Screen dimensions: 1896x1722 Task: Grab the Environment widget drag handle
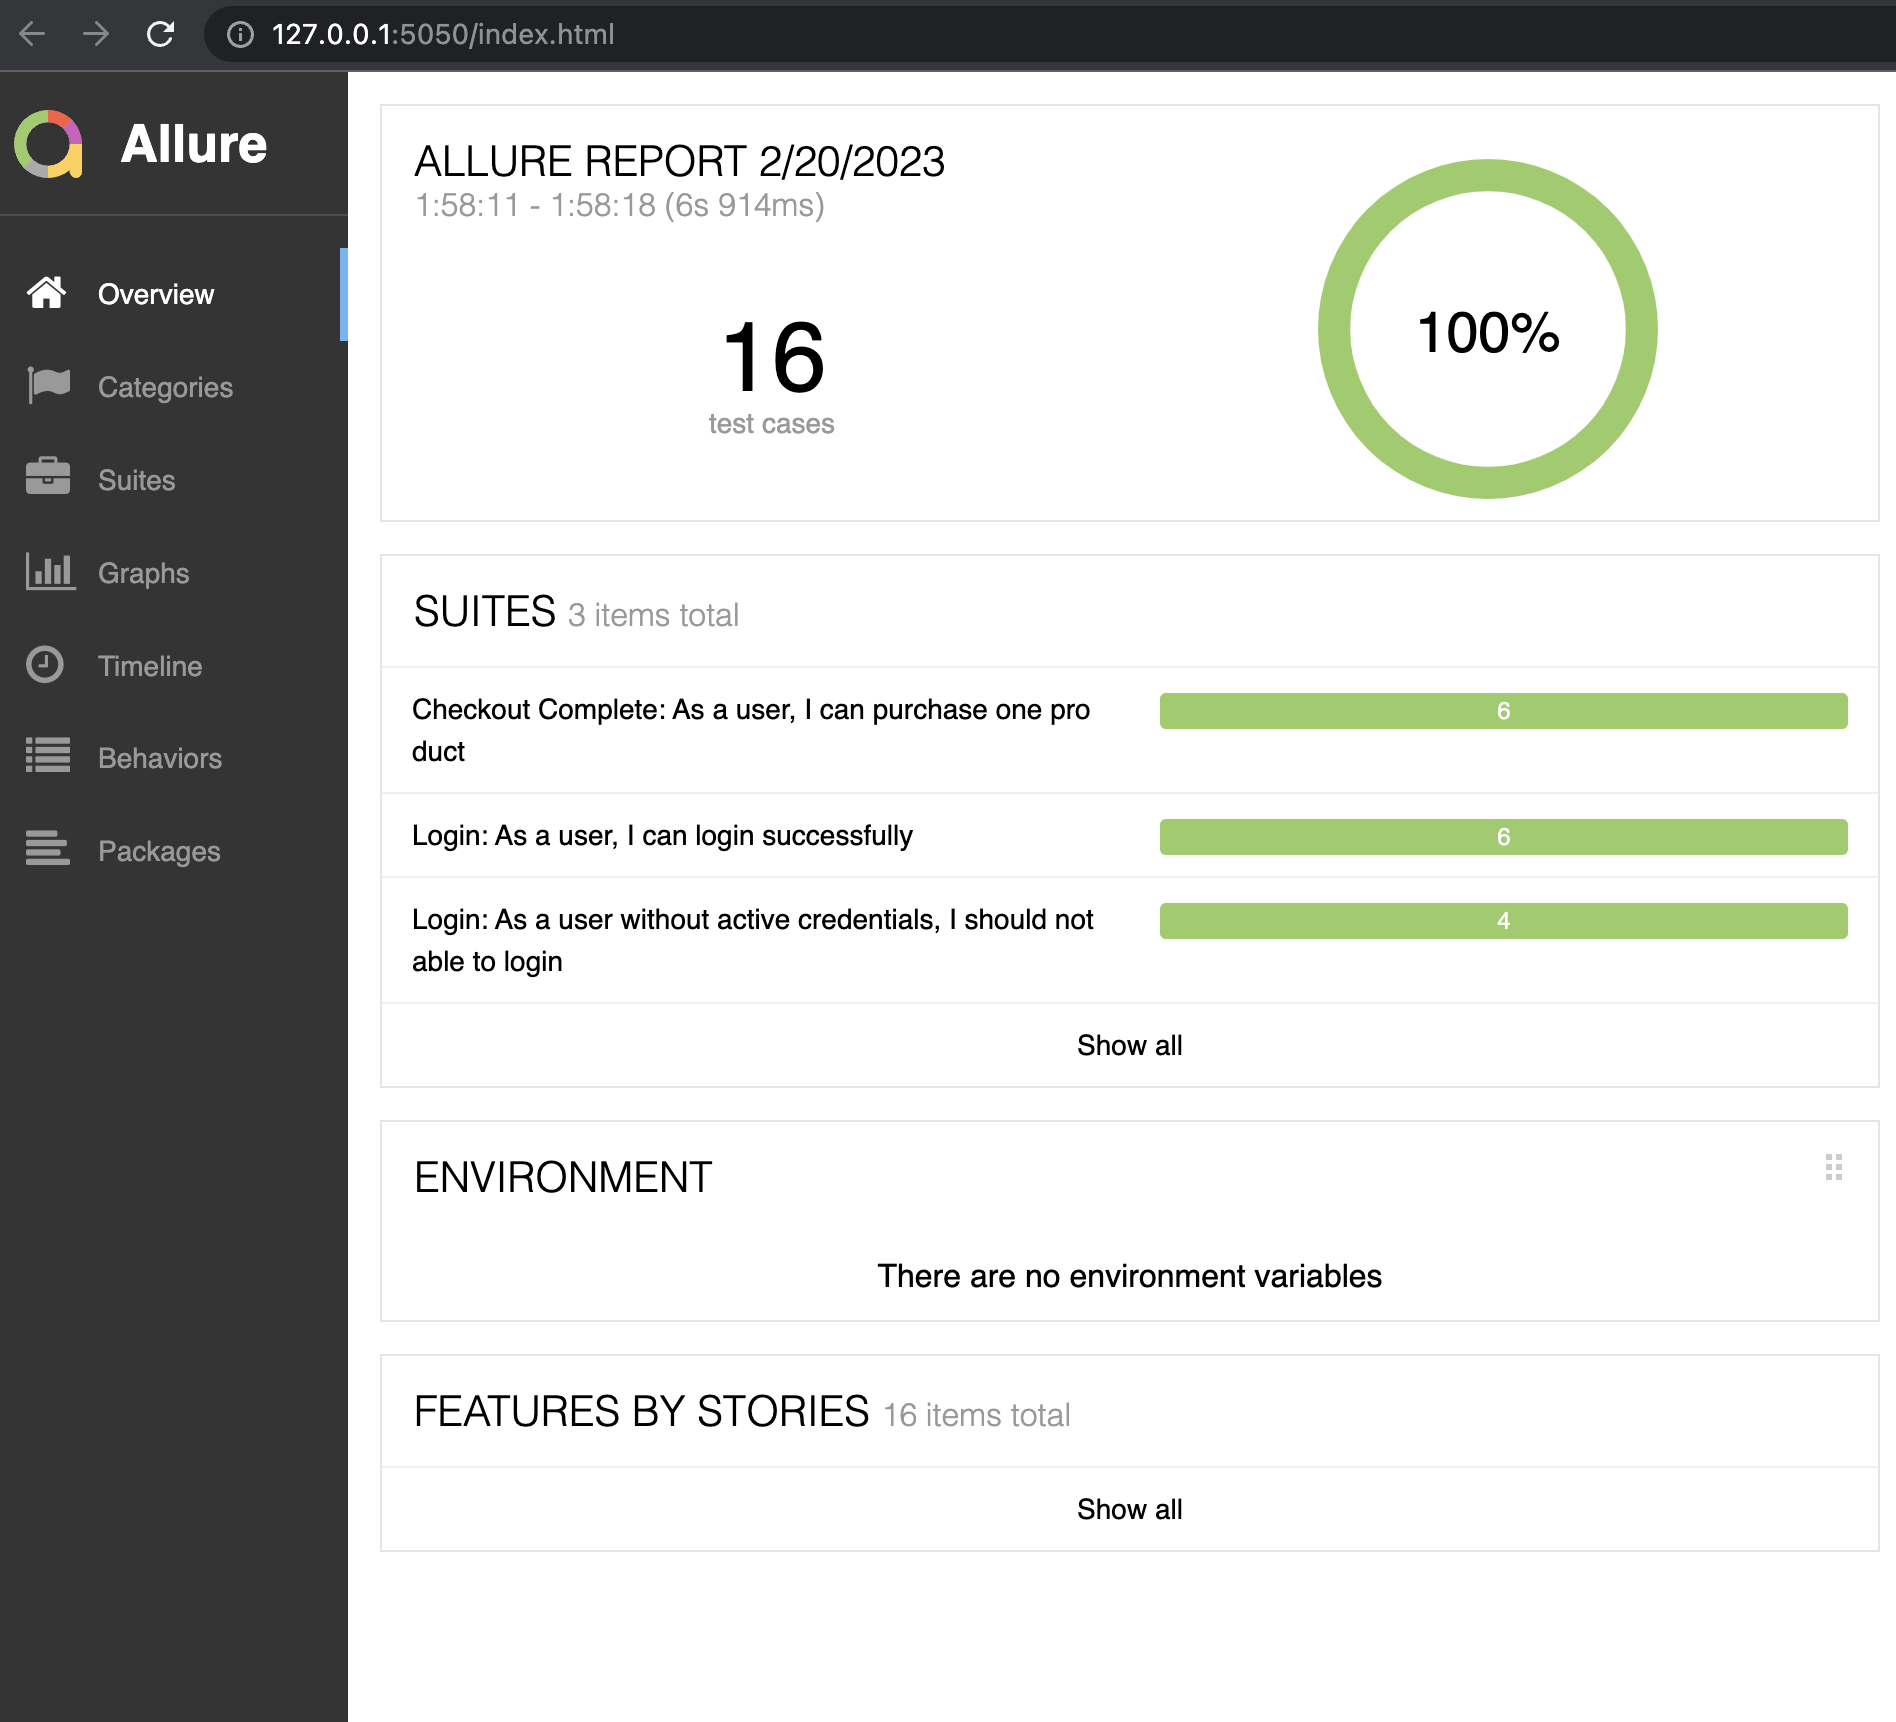point(1832,1166)
